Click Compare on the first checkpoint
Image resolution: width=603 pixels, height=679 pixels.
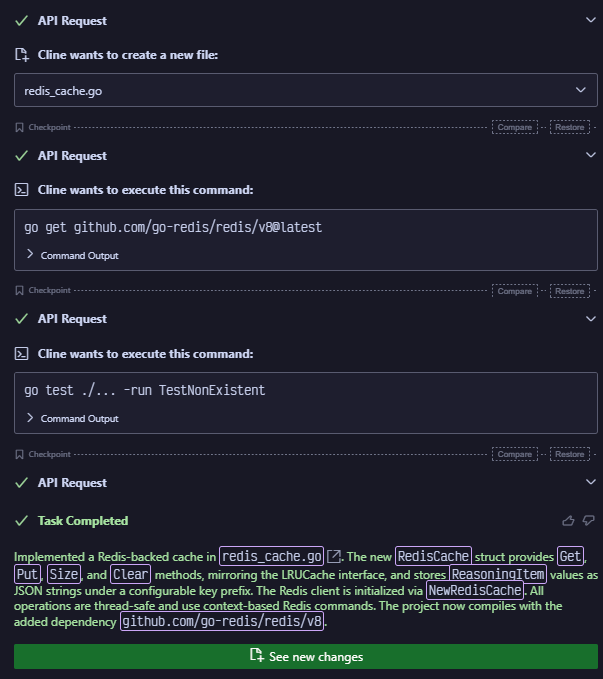(x=515, y=127)
